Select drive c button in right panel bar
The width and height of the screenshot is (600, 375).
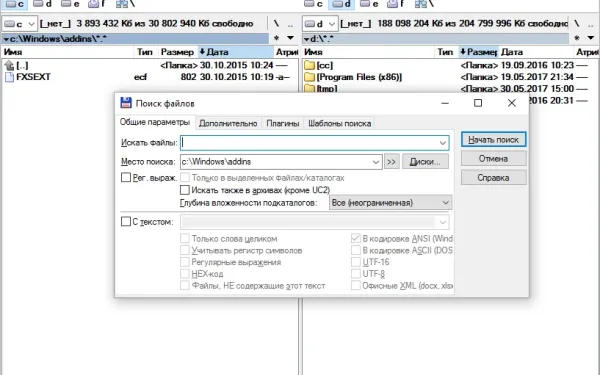point(313,4)
